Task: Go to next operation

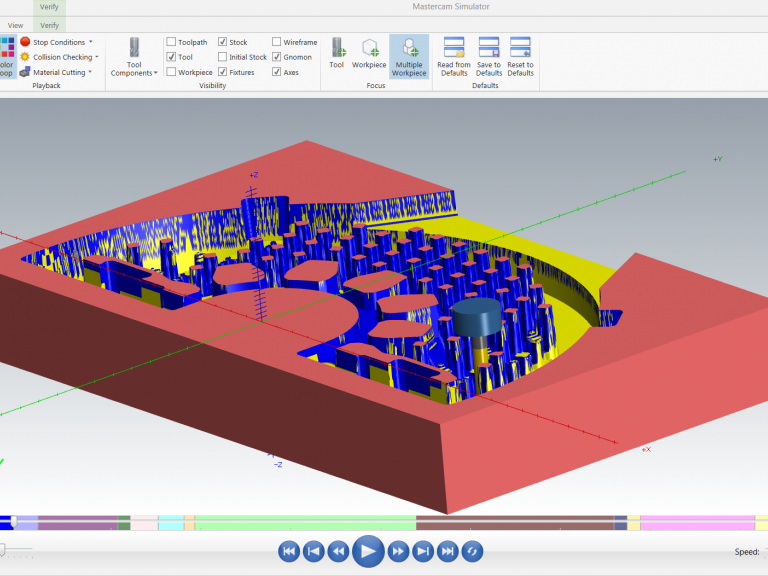Action: (x=423, y=552)
